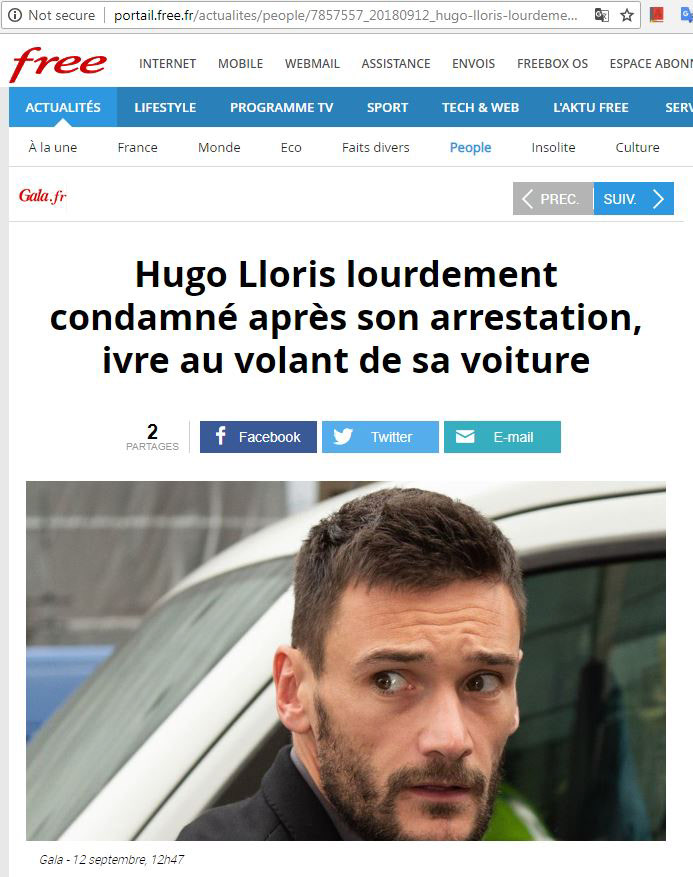Open the TECH & WEB section
This screenshot has width=693, height=877.
pos(480,107)
